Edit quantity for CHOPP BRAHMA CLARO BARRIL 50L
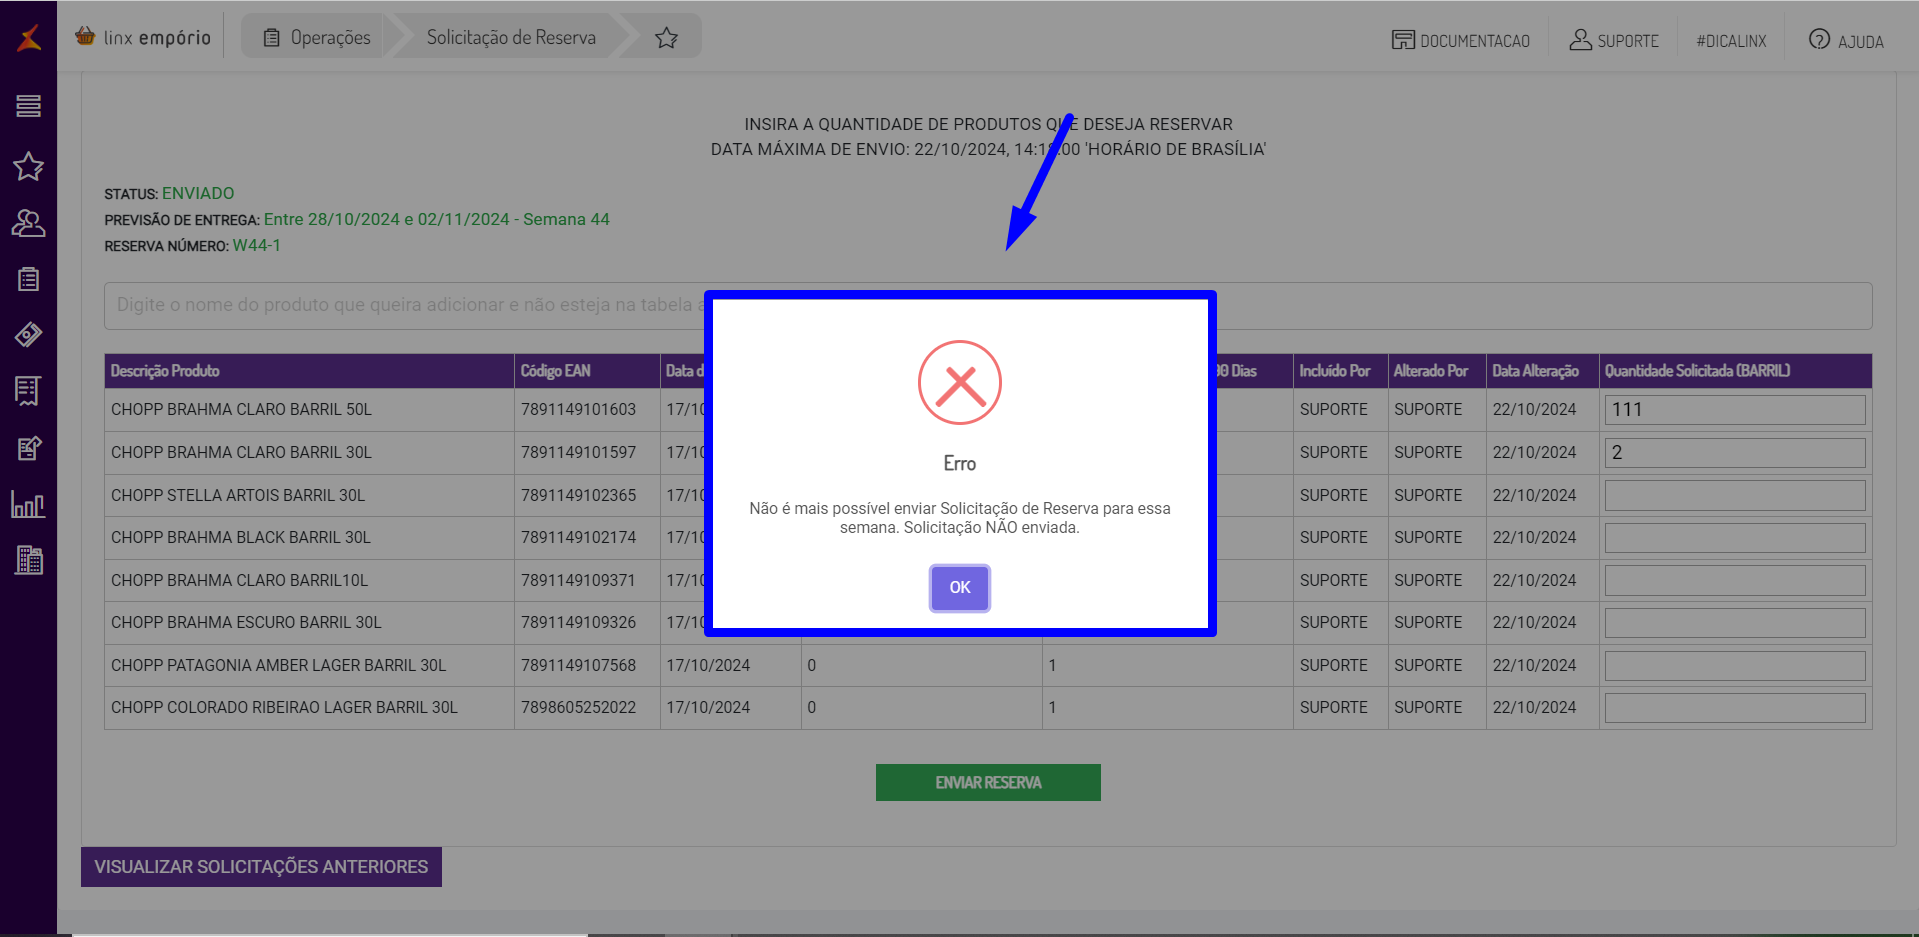The image size is (1919, 937). 1735,410
